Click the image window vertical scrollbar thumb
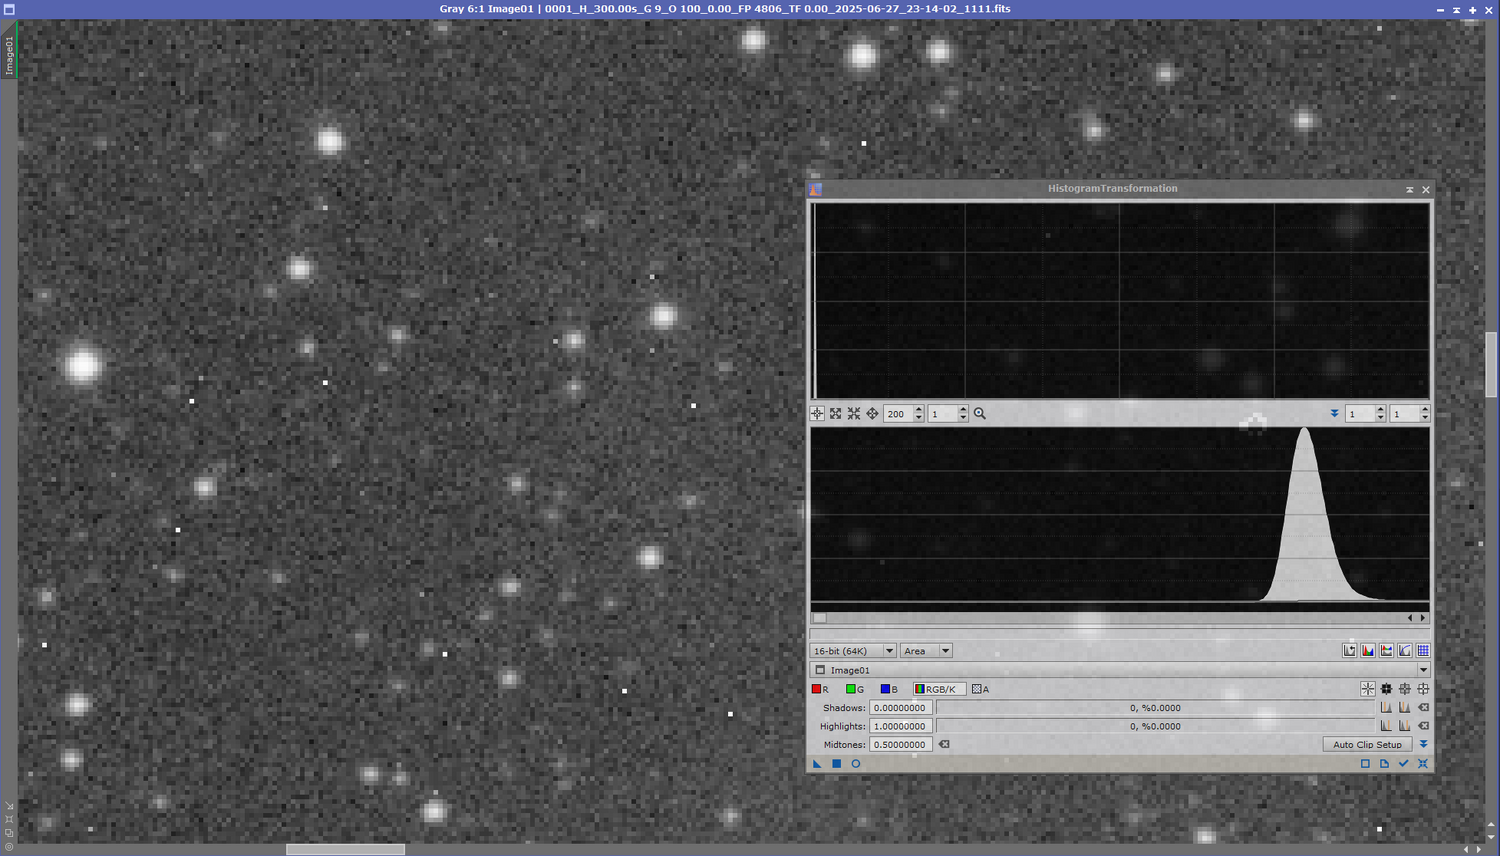1500x856 pixels. (1491, 365)
